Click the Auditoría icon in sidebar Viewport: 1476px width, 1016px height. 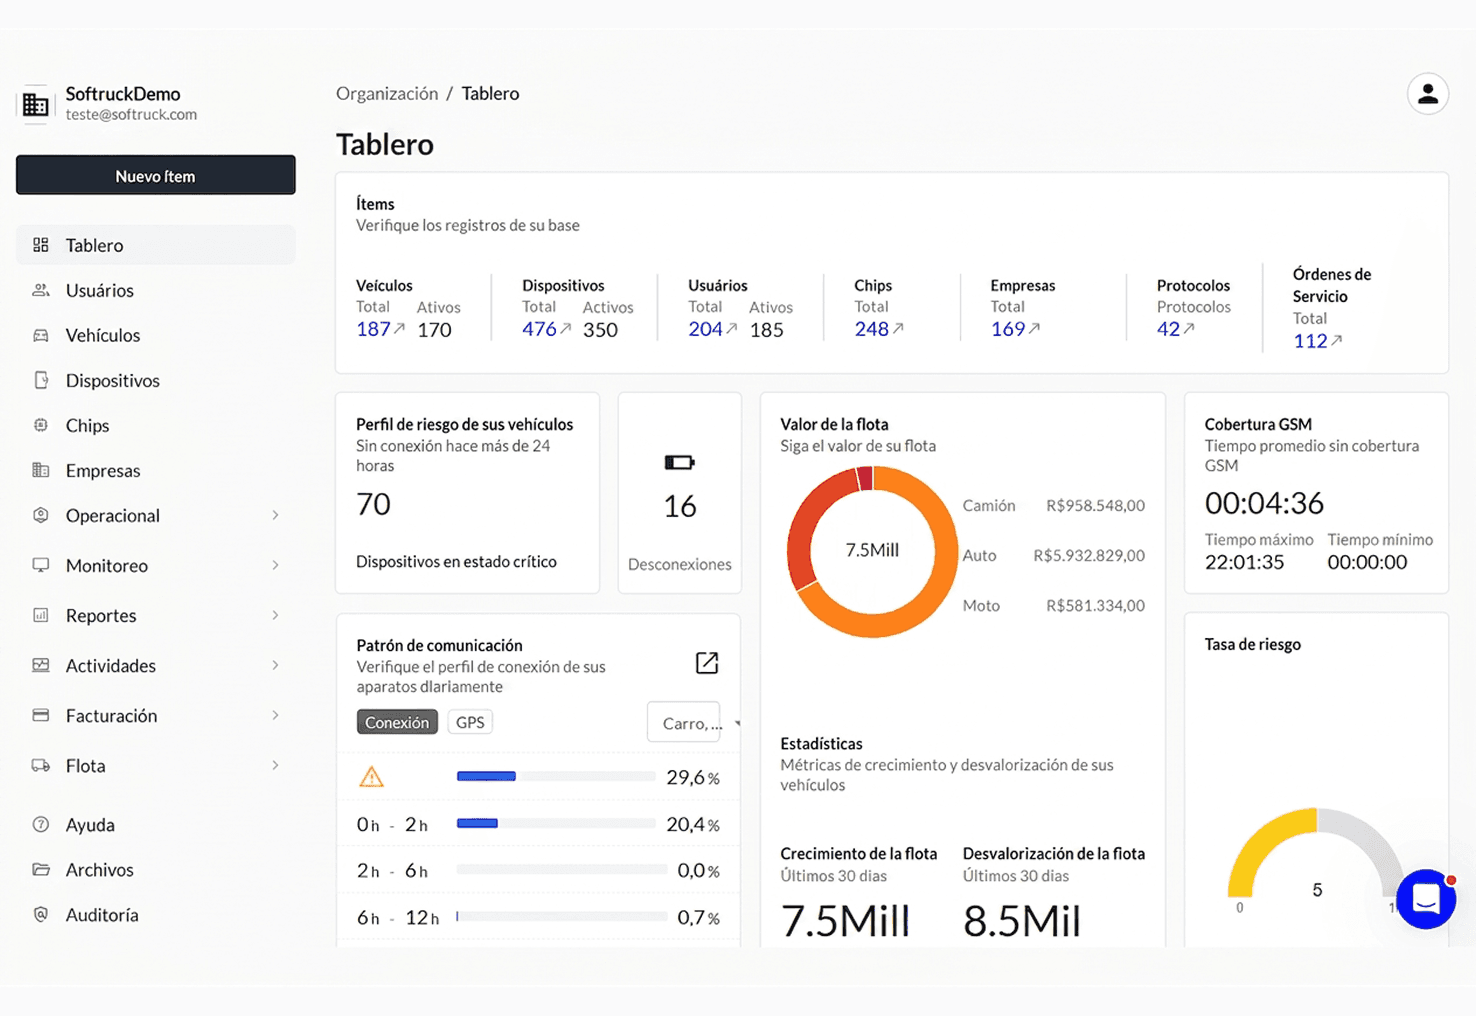tap(41, 914)
